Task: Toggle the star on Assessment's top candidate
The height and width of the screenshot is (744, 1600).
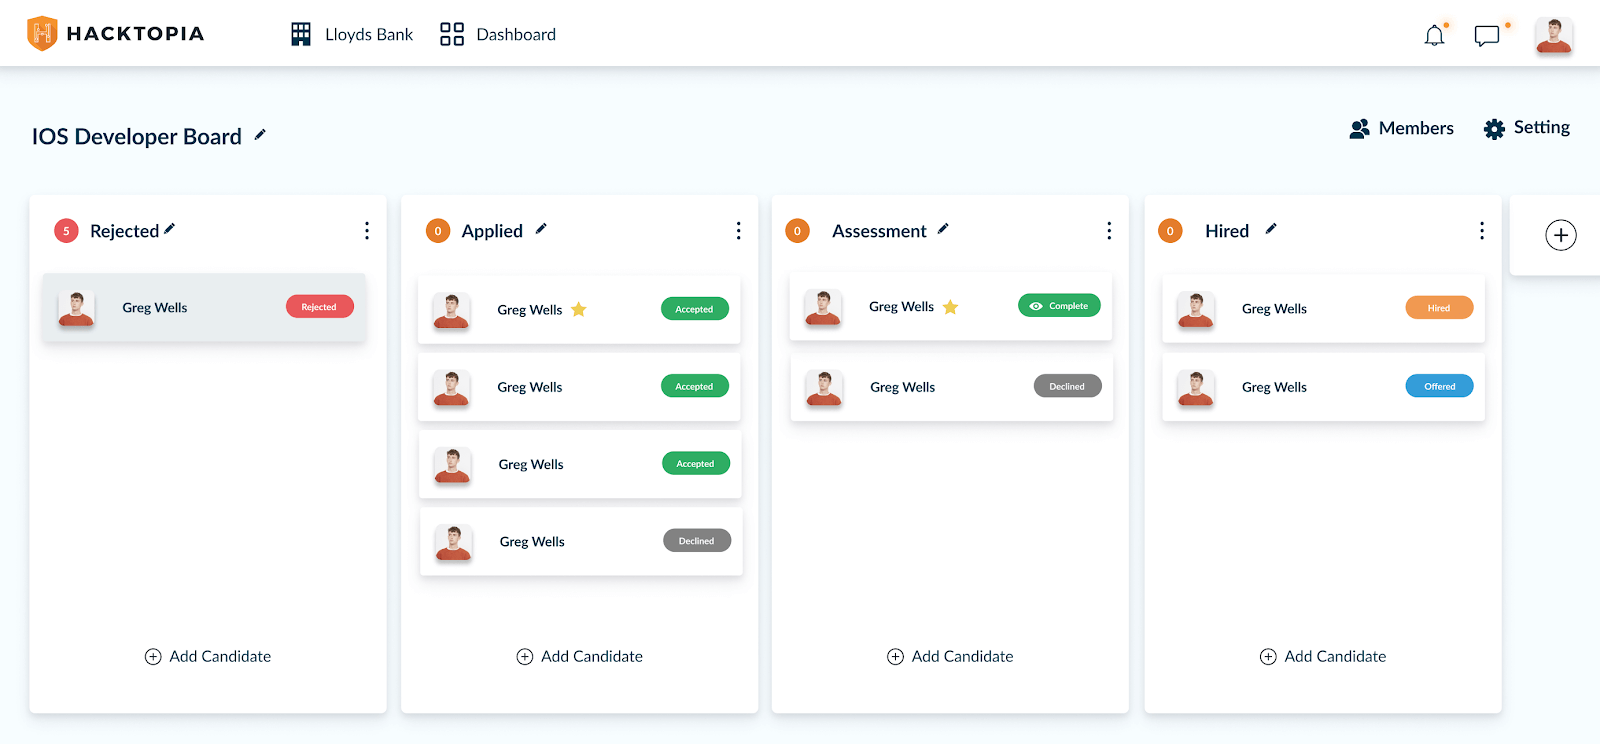Action: (x=950, y=307)
